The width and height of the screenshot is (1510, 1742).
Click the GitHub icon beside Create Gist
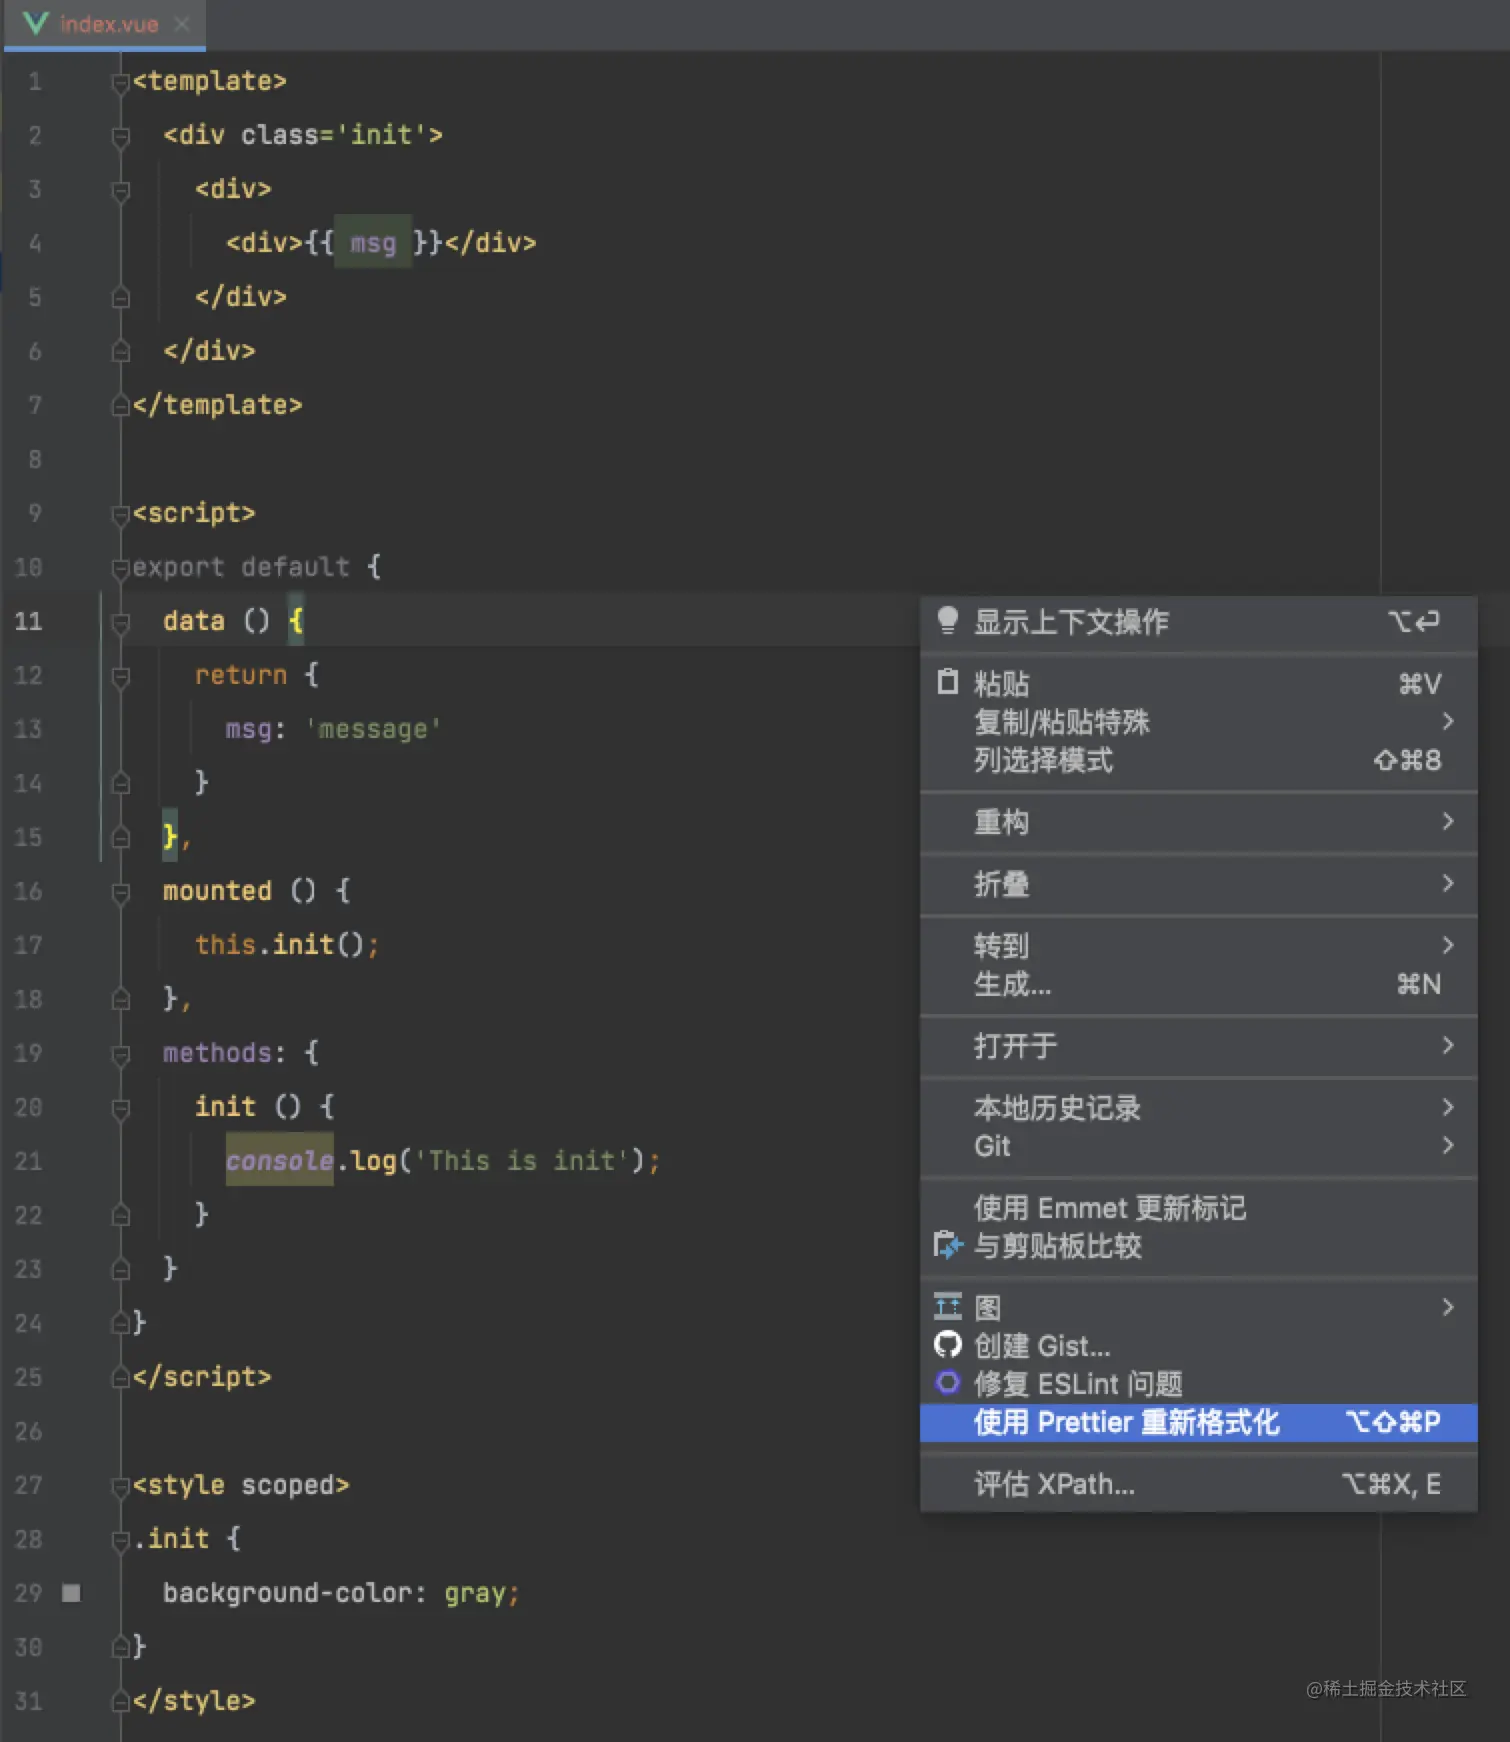(x=947, y=1345)
